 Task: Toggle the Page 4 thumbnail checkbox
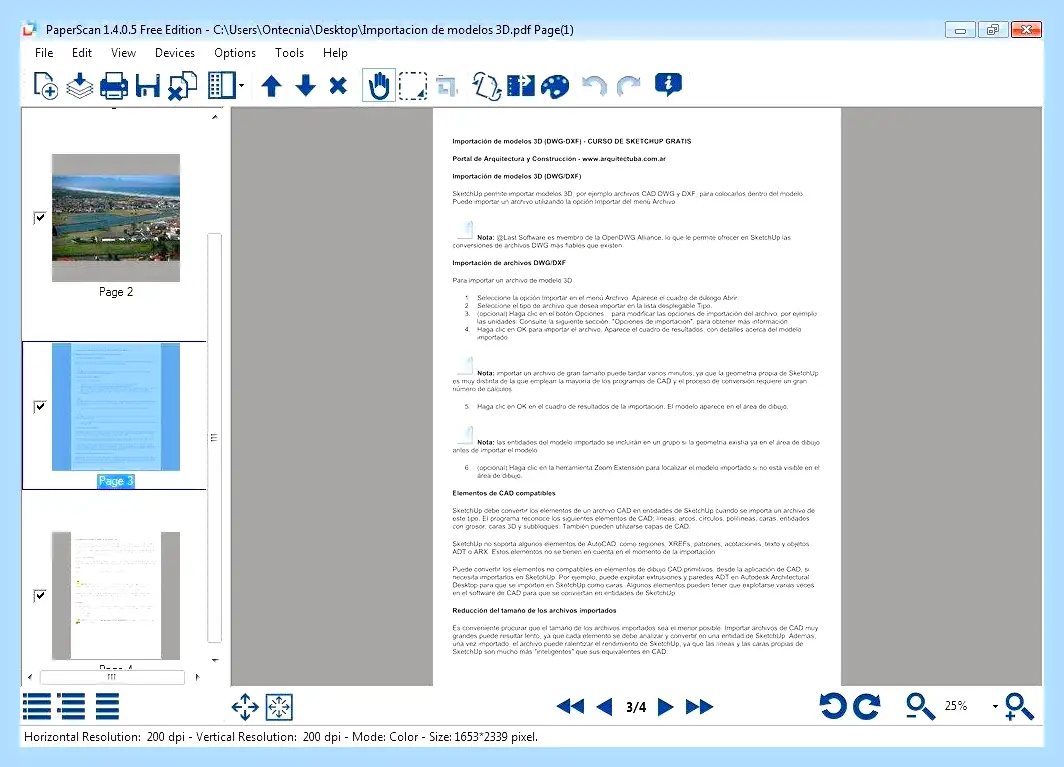click(40, 595)
